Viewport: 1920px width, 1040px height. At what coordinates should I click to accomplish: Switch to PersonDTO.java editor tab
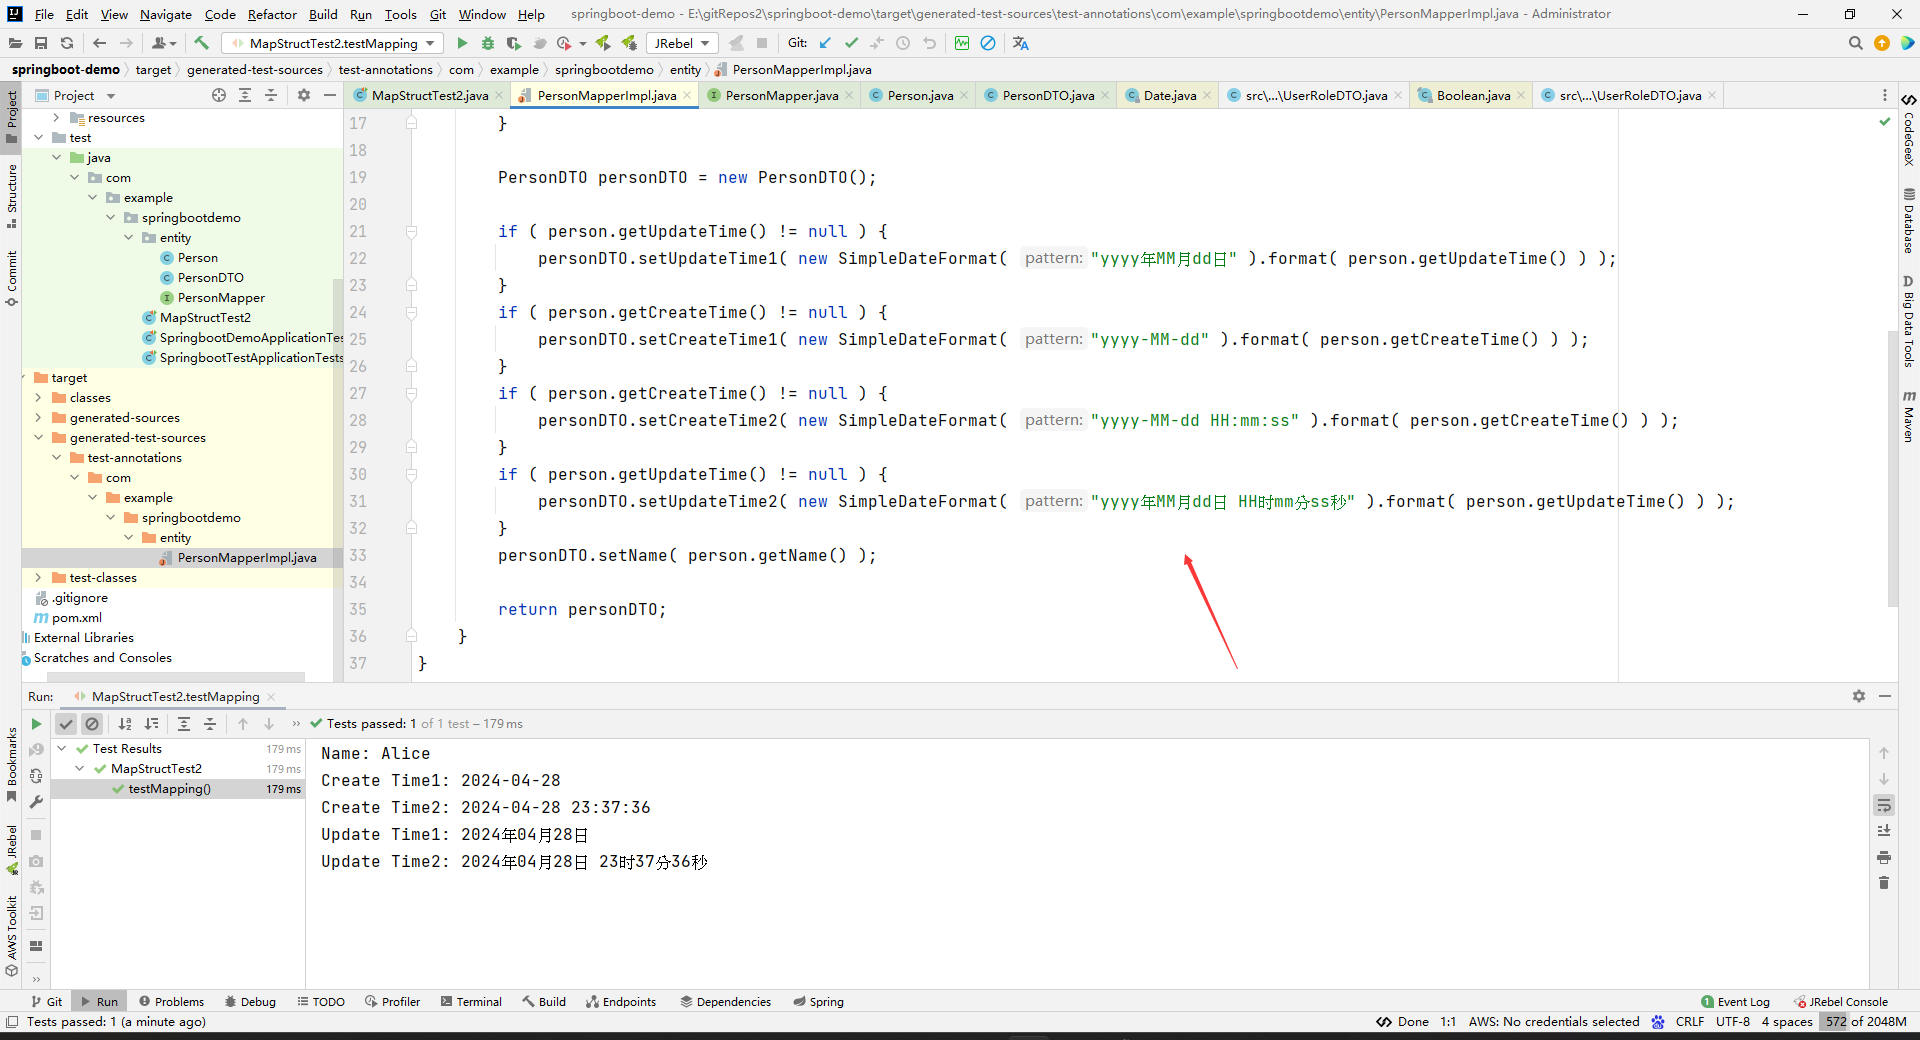(x=1047, y=95)
